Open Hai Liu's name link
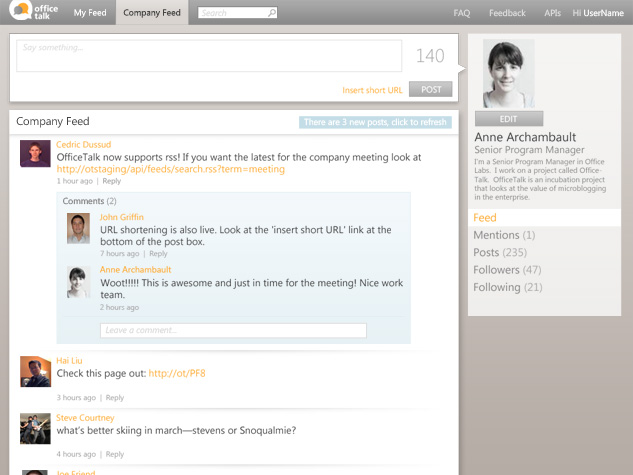 coord(69,361)
